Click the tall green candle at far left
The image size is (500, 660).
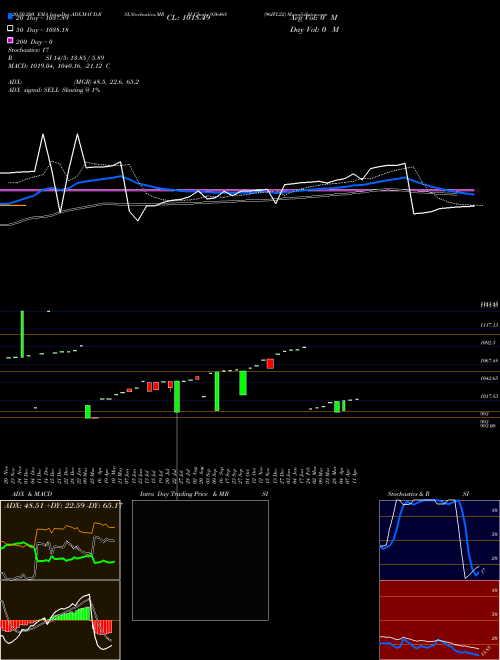pyautogui.click(x=22, y=334)
